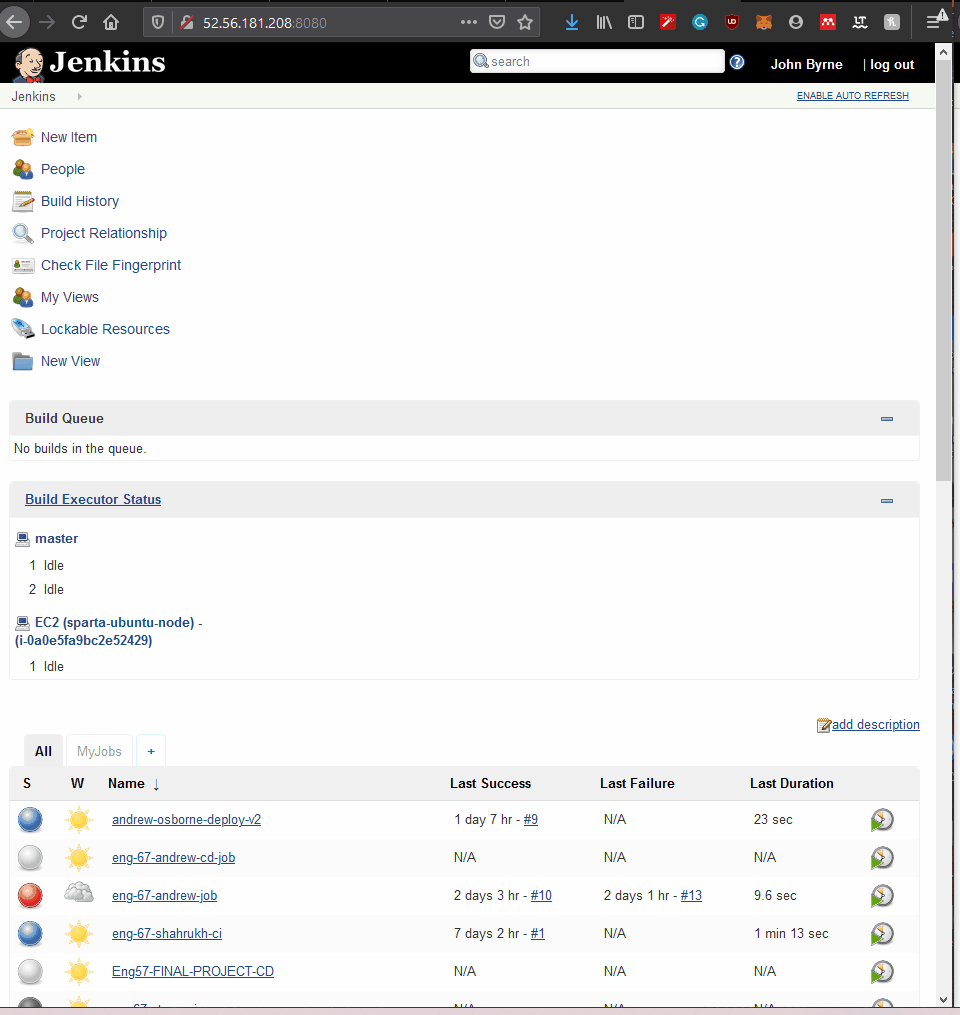Schedule a build for eng-67-shahrukh-ci
Viewport: 960px width, 1015px height.
pos(882,933)
